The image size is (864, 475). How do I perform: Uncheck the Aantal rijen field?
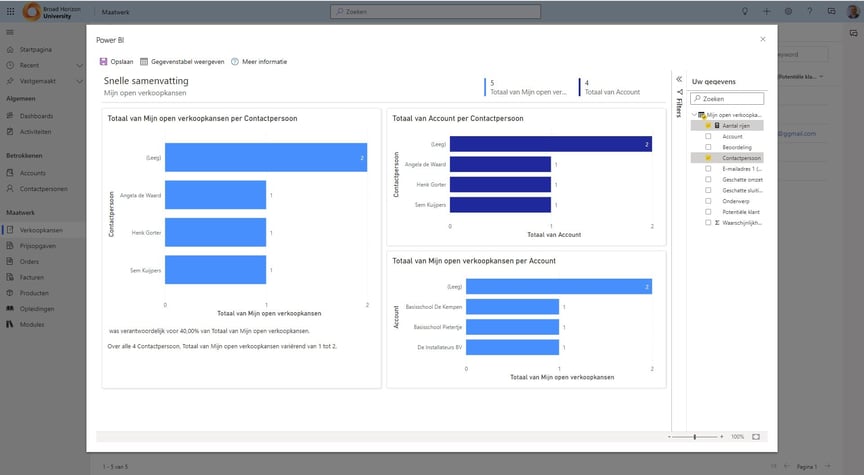pos(708,126)
